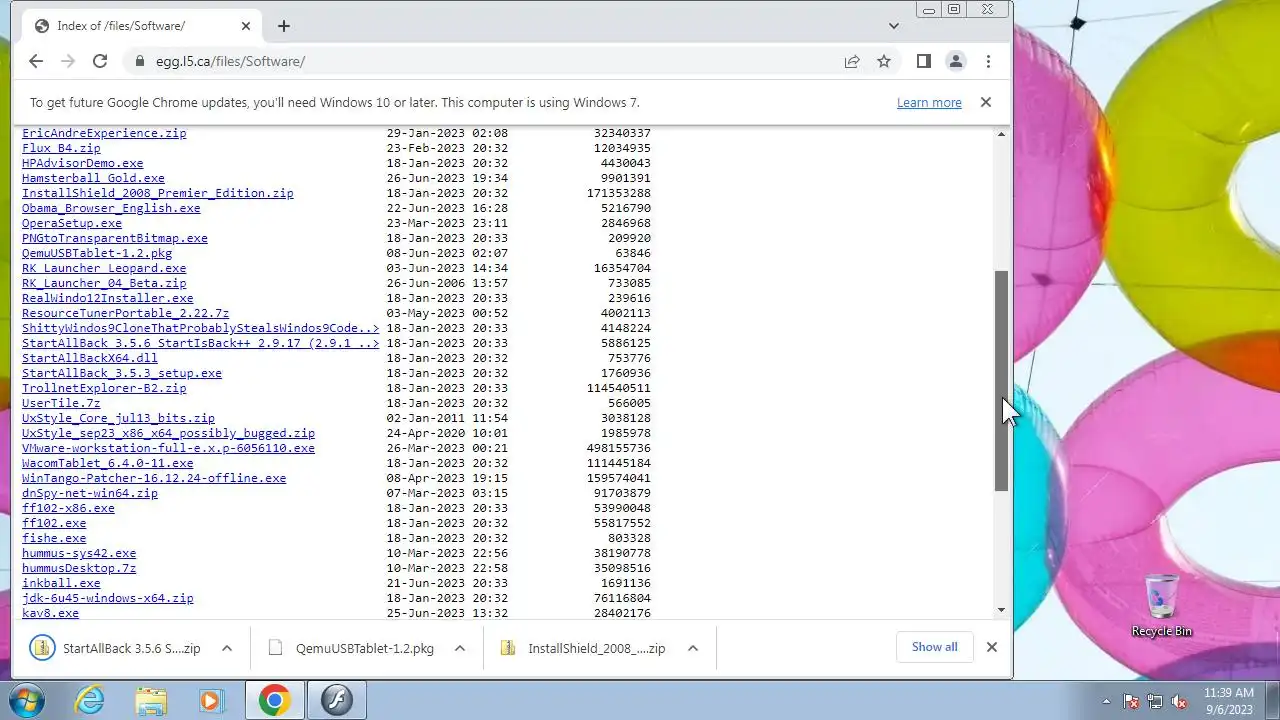Reload the current page
The height and width of the screenshot is (720, 1280).
pyautogui.click(x=100, y=61)
